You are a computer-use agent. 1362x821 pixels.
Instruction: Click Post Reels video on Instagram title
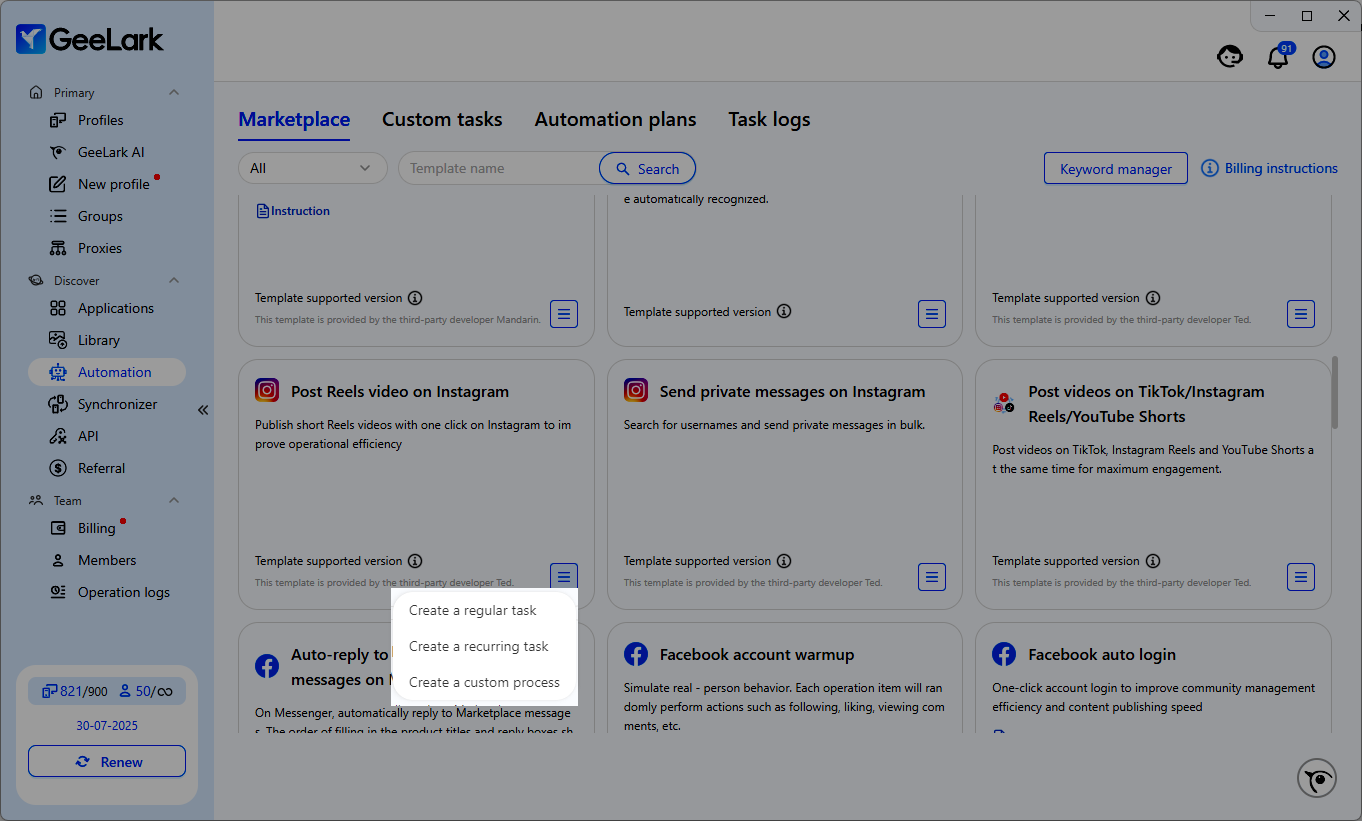[400, 391]
